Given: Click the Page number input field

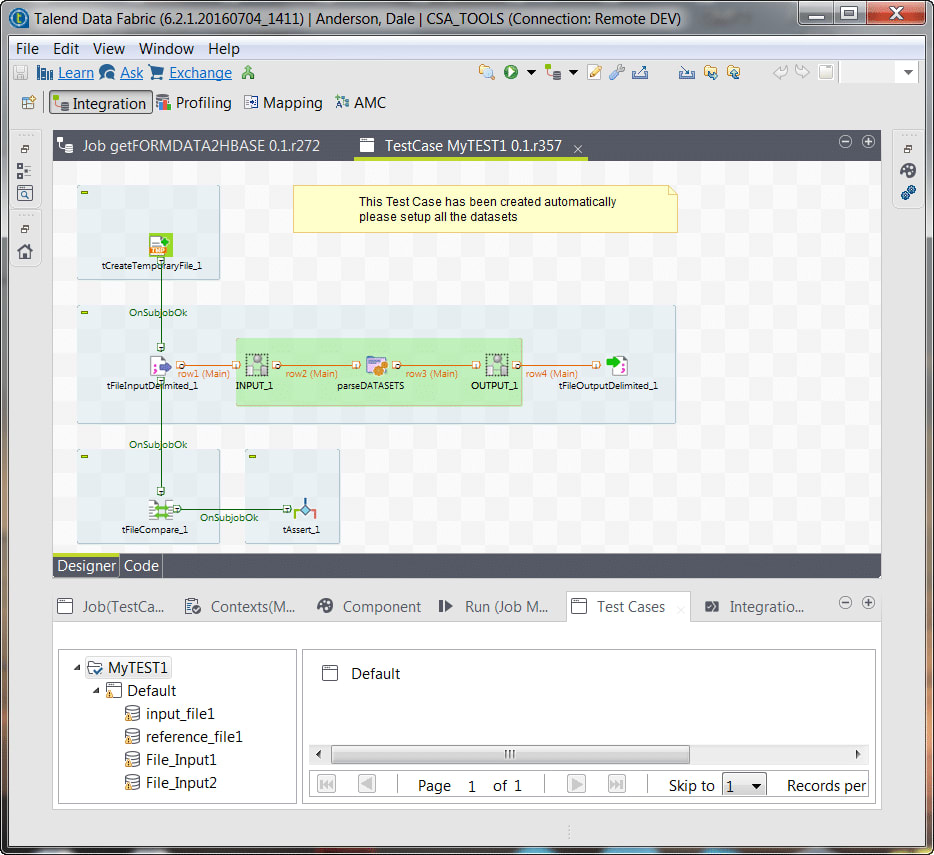Looking at the screenshot, I should (471, 785).
